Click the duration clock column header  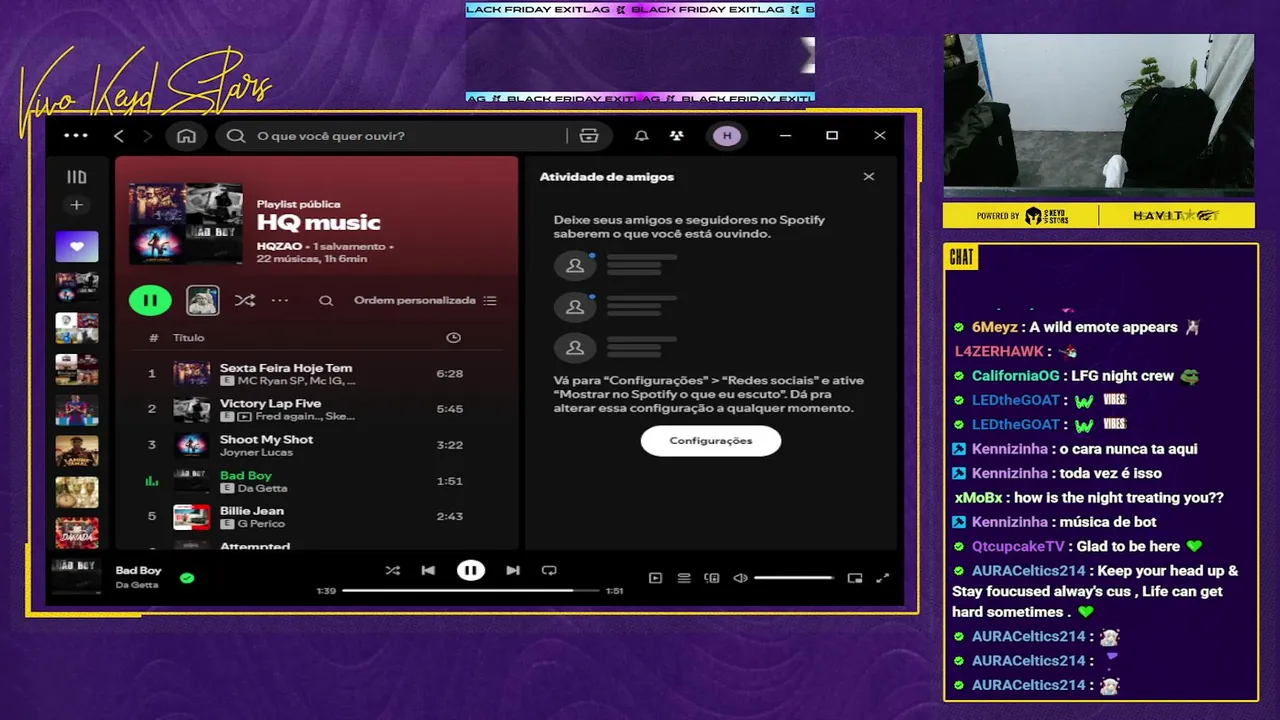[453, 338]
